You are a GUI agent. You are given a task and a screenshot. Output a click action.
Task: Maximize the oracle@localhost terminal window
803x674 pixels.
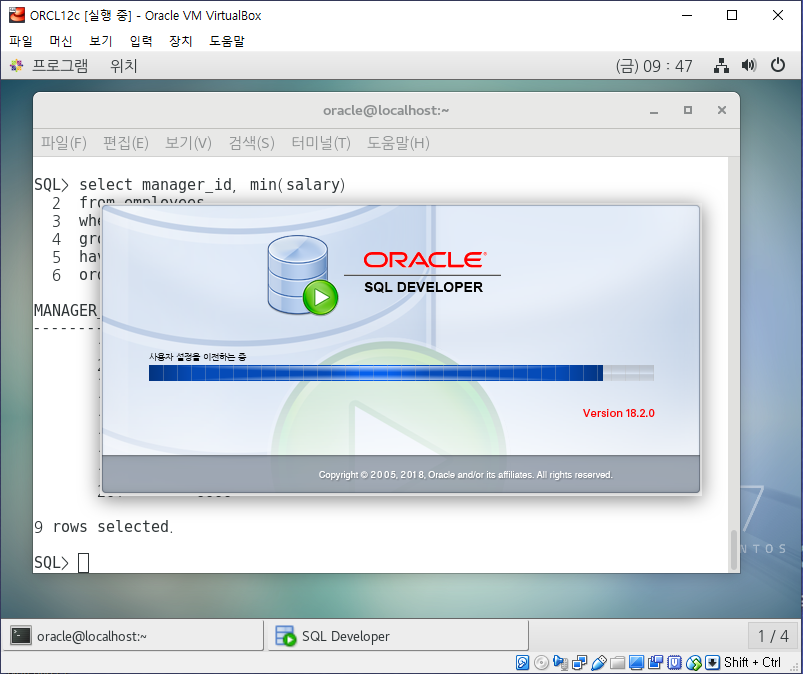point(688,110)
